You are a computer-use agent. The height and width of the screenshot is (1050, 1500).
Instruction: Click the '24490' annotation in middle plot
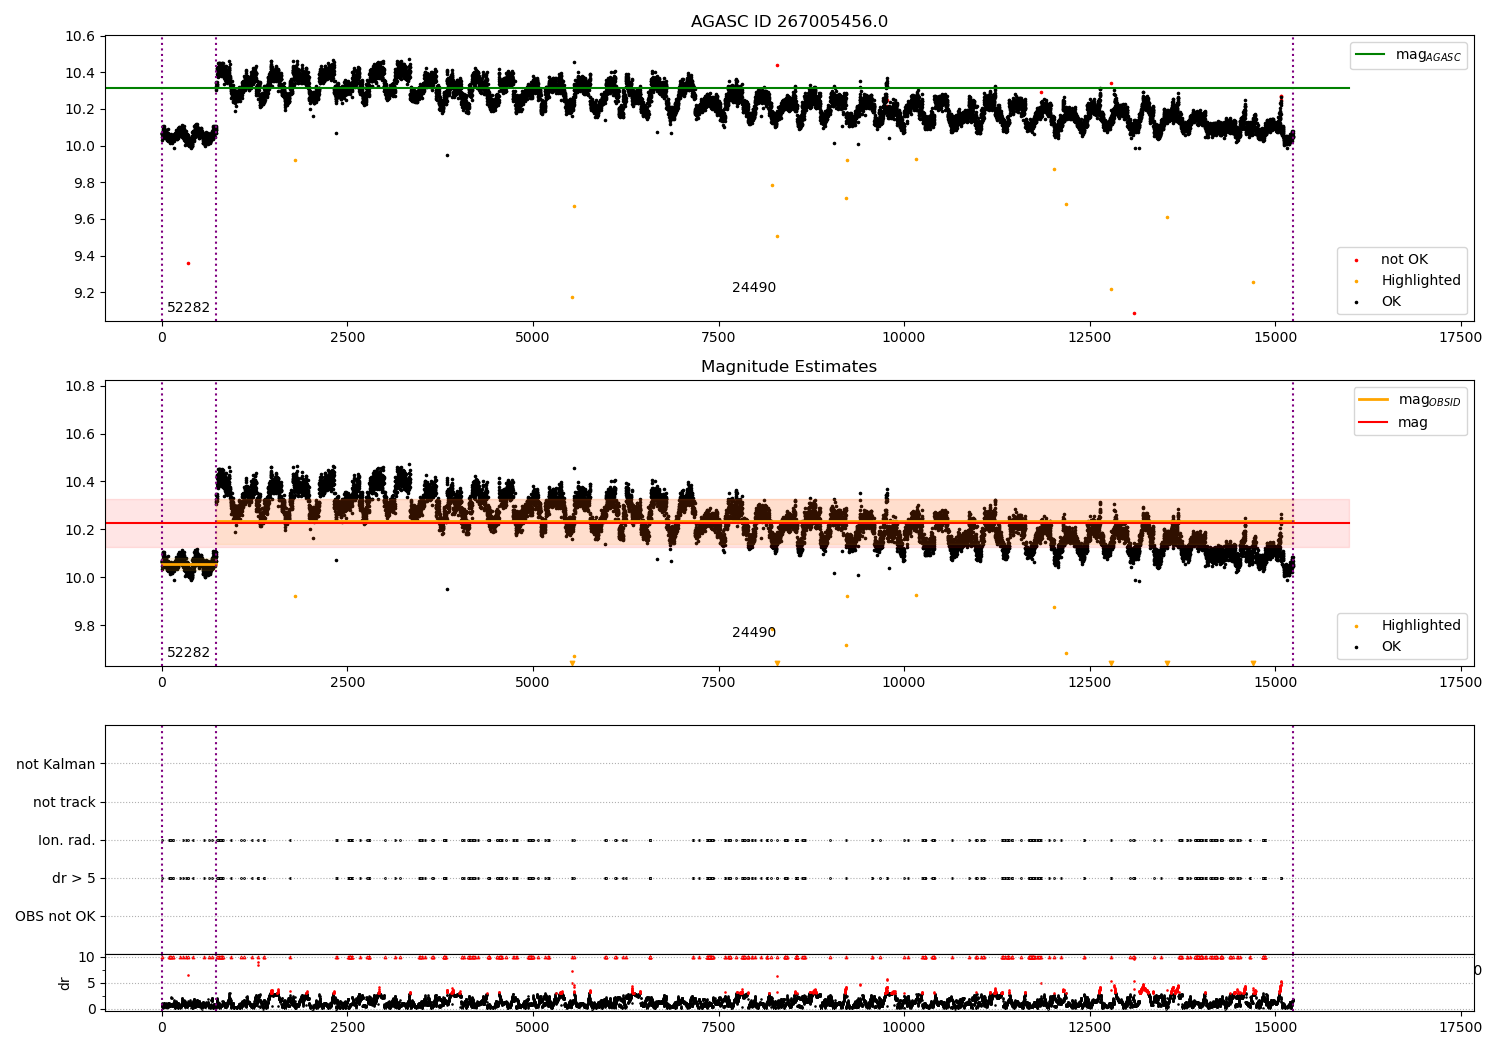pos(754,632)
